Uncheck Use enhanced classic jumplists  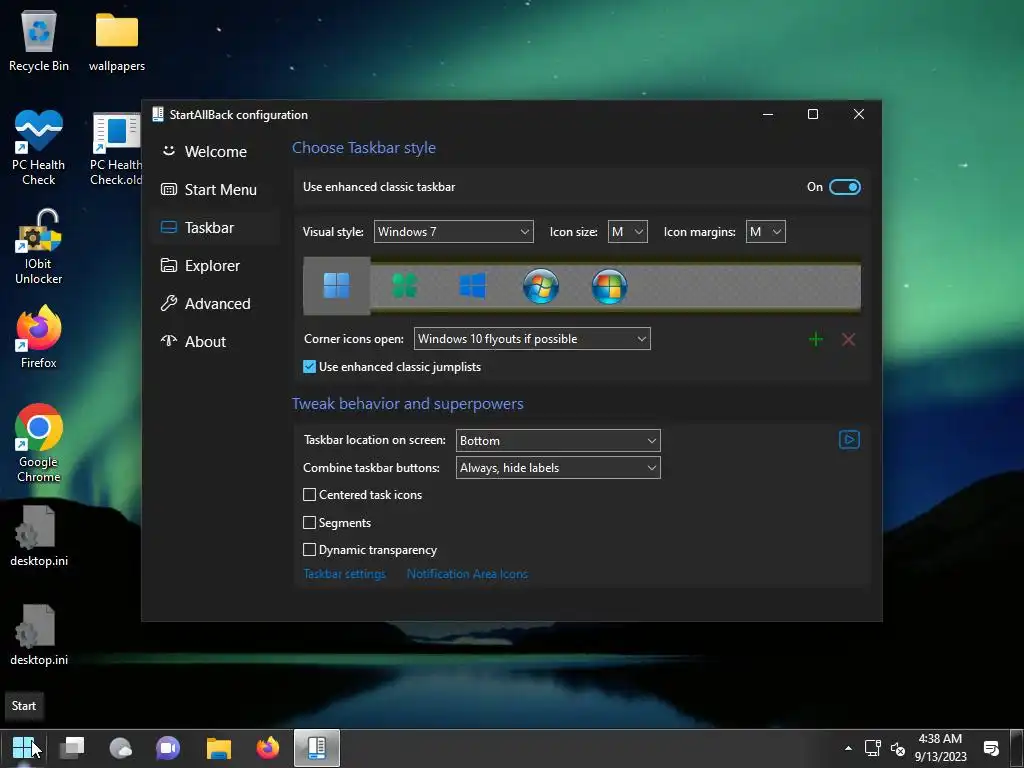click(x=310, y=367)
